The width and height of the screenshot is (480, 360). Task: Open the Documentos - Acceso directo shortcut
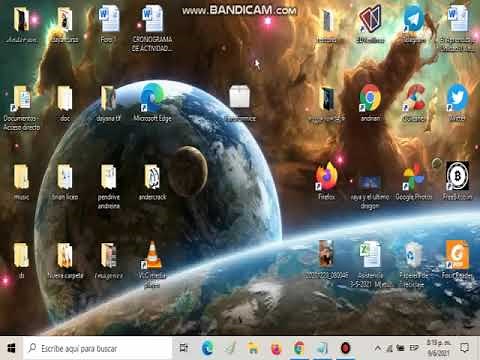pos(21,99)
